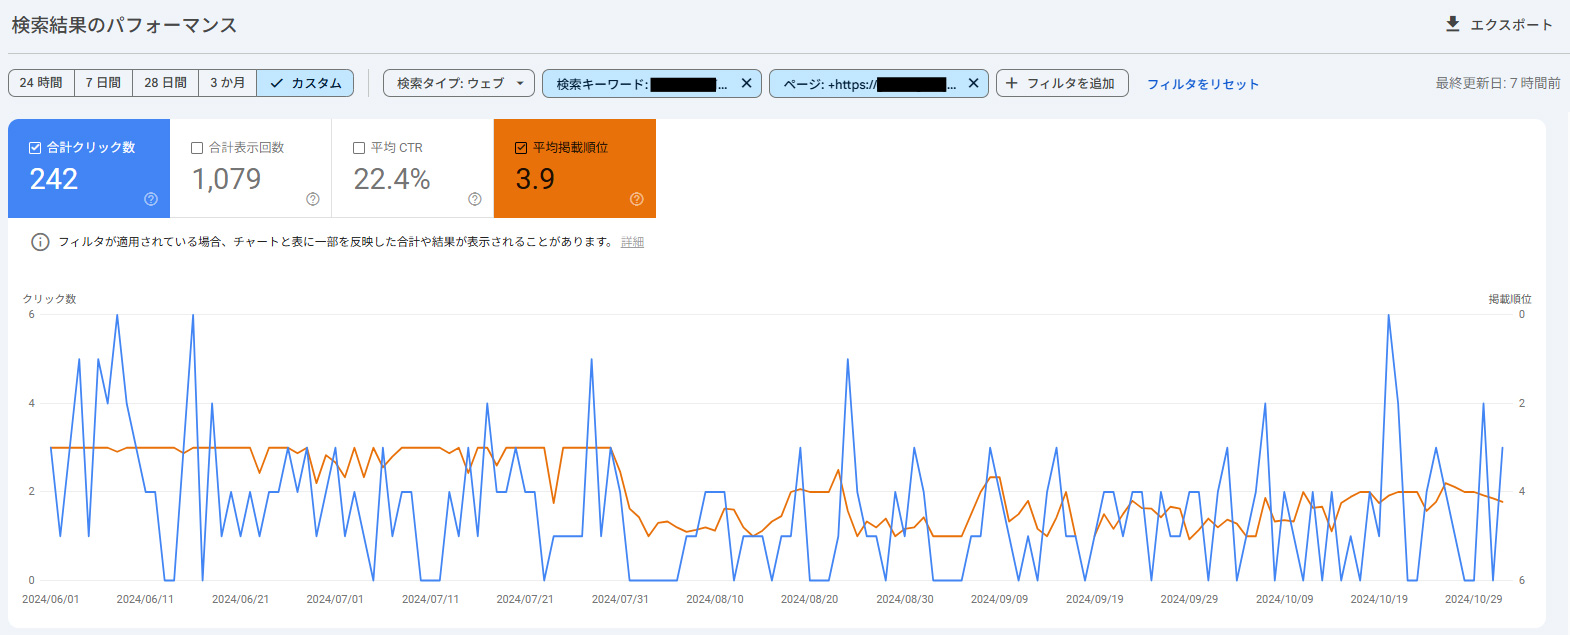Click help icon on total clicks card
Viewport: 1570px width, 635px height.
point(151,199)
